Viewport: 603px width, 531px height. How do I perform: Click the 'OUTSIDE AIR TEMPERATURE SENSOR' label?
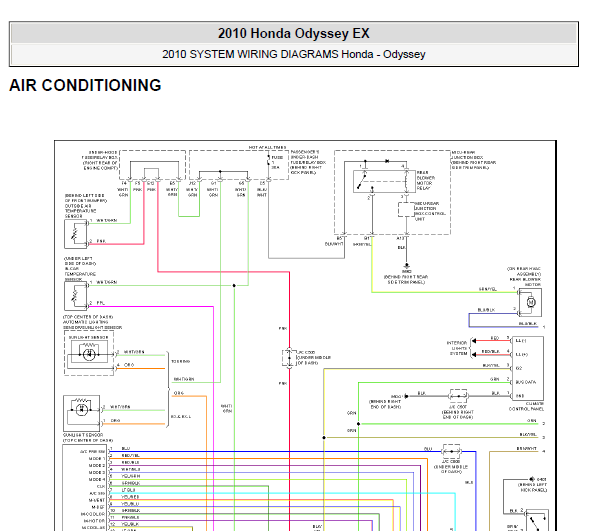click(80, 211)
